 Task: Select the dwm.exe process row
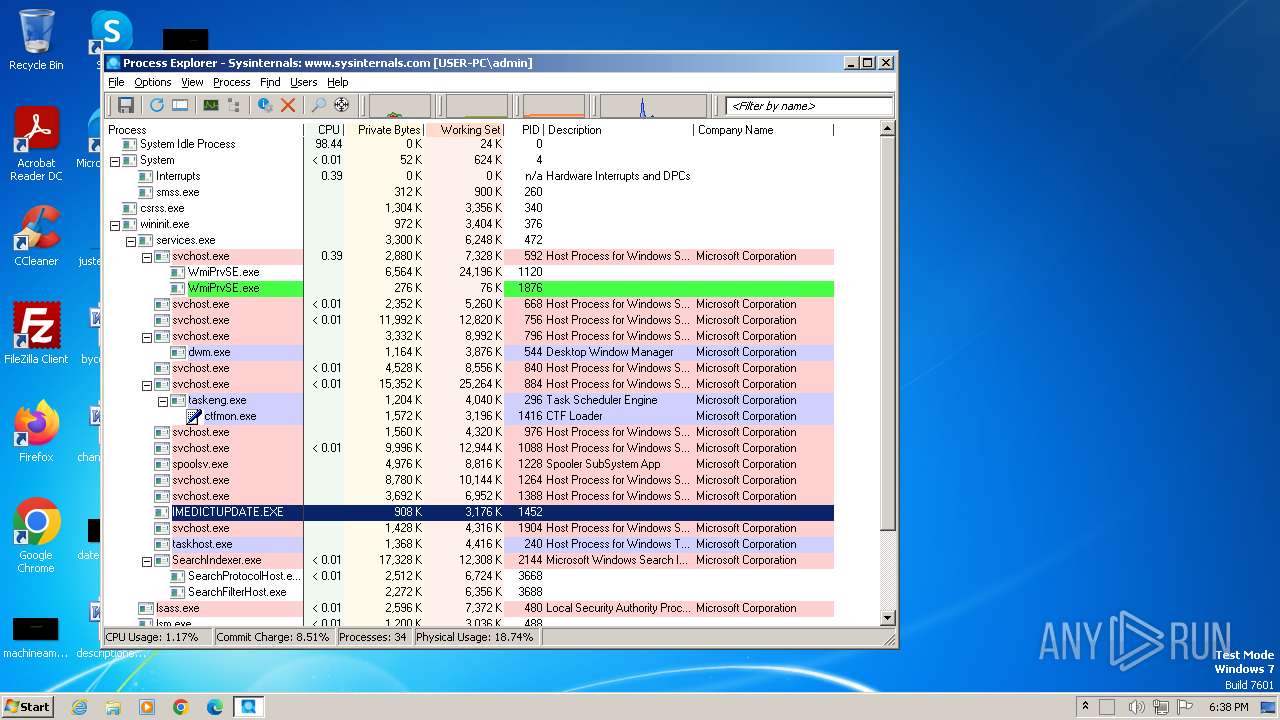(x=469, y=352)
